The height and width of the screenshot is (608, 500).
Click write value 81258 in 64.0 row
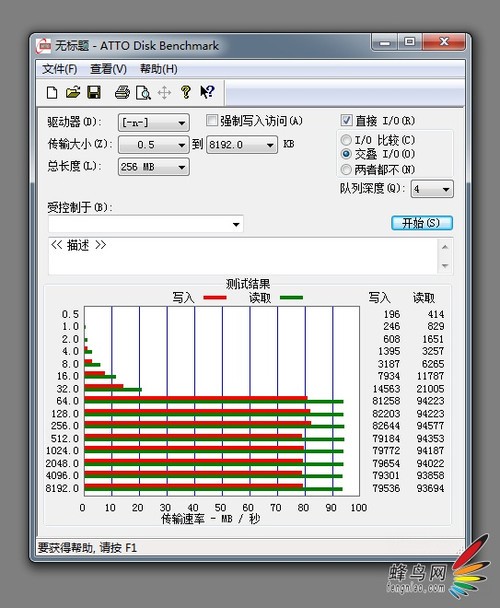pyautogui.click(x=386, y=401)
